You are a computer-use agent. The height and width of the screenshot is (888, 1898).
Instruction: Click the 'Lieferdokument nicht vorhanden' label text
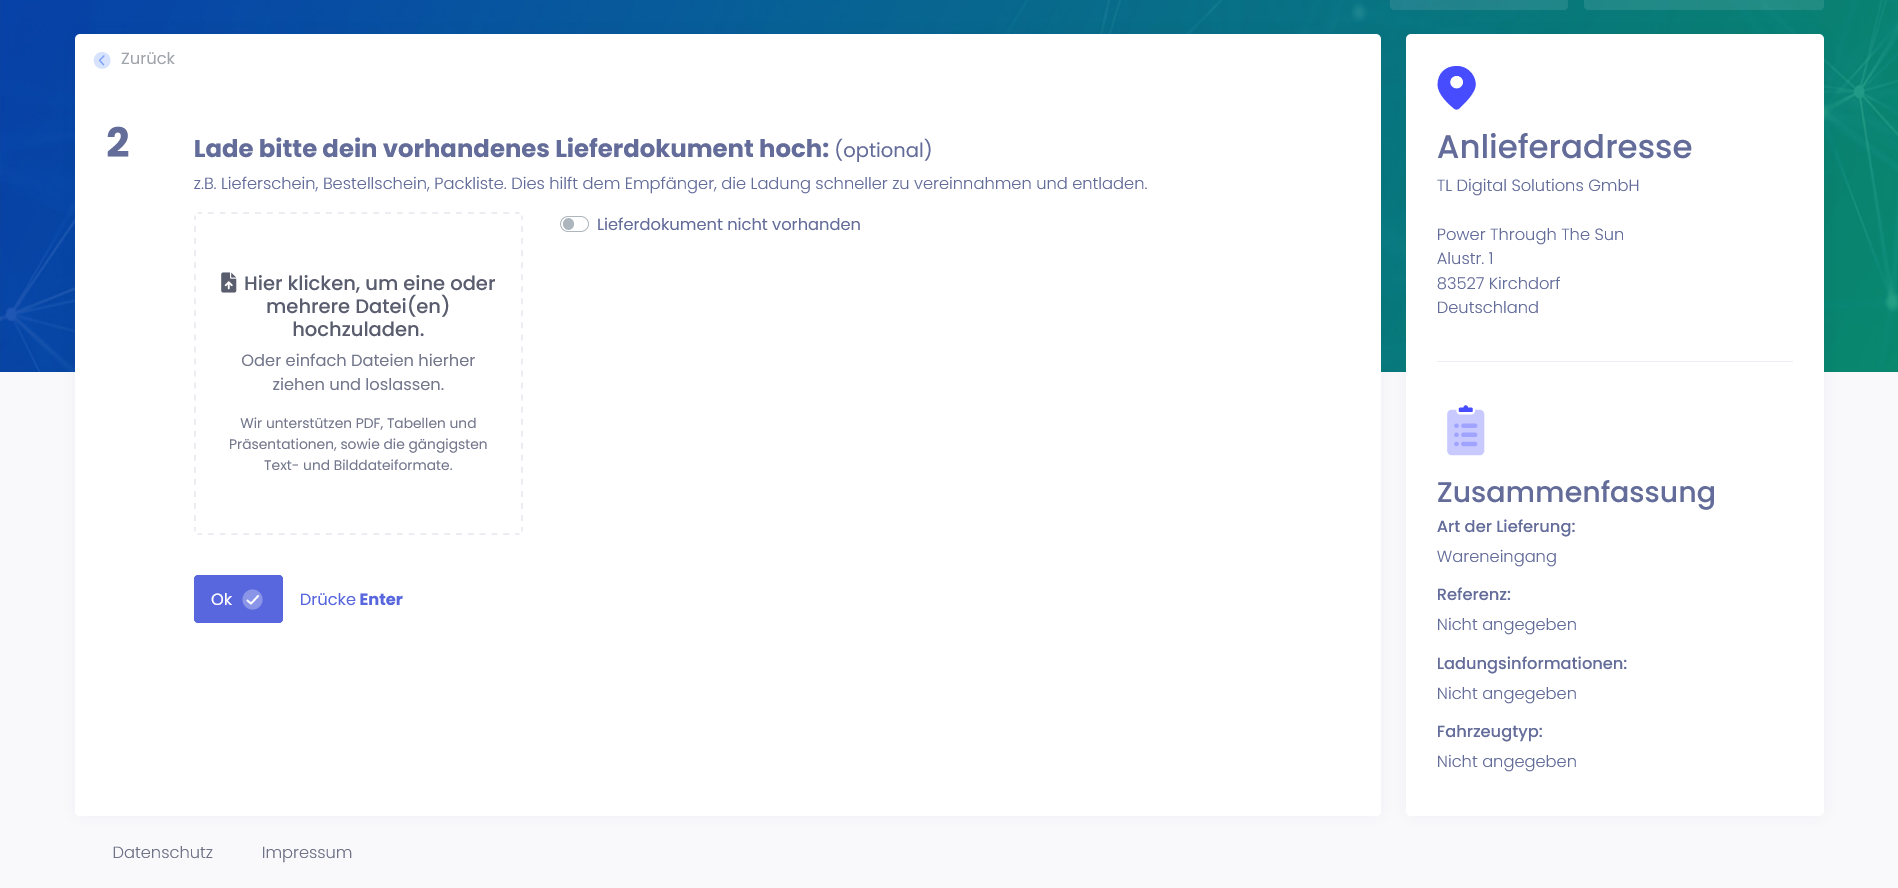tap(728, 224)
